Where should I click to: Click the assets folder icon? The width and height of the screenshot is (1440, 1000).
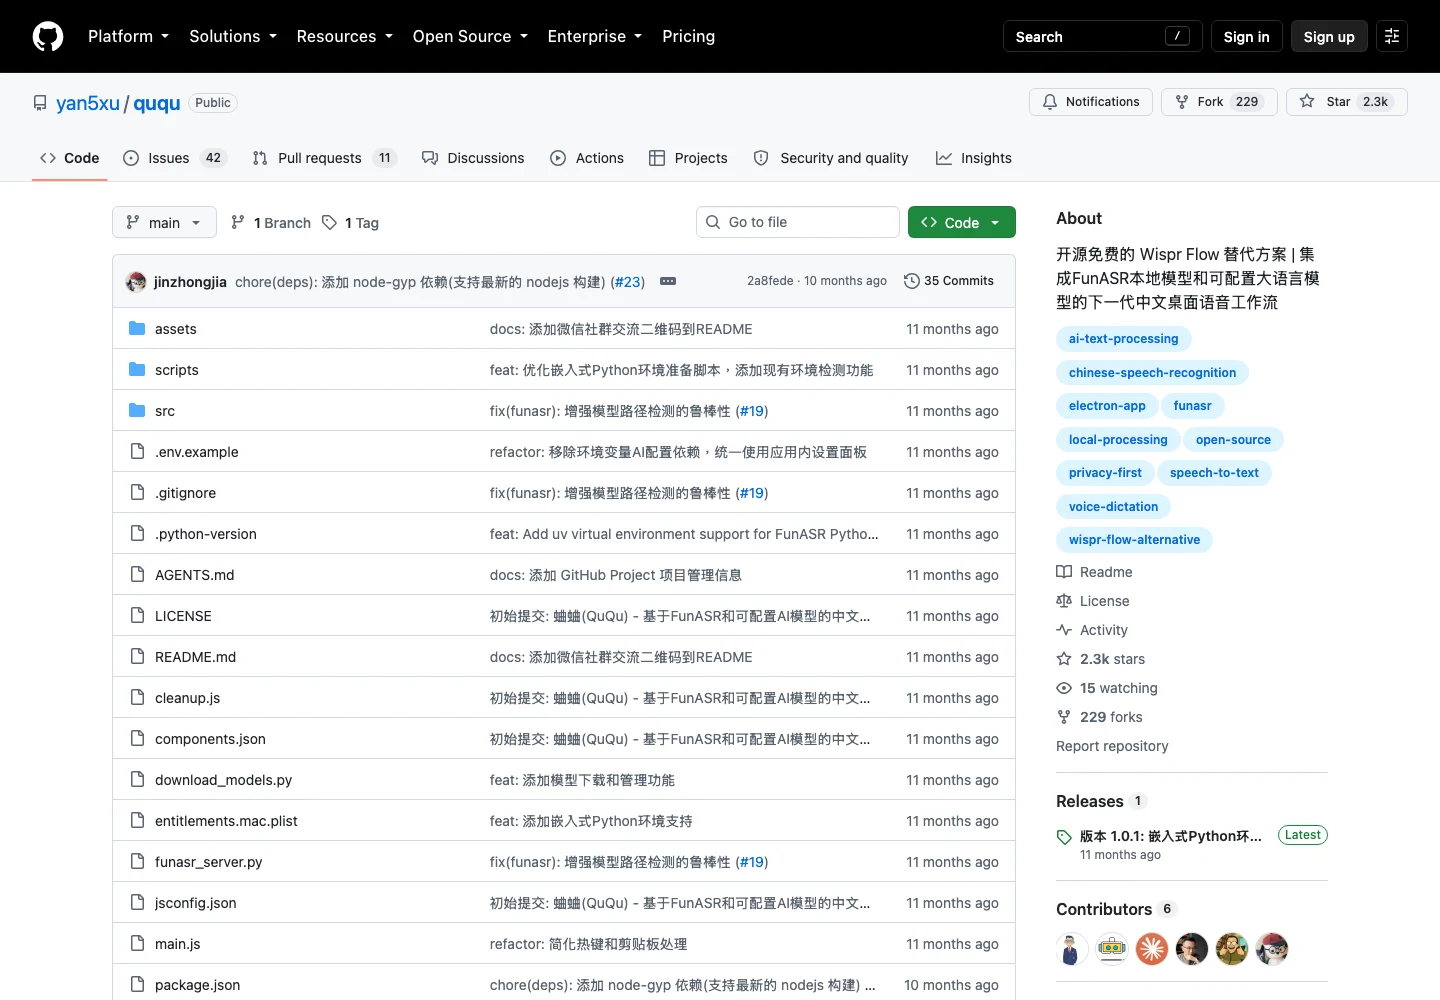click(137, 329)
